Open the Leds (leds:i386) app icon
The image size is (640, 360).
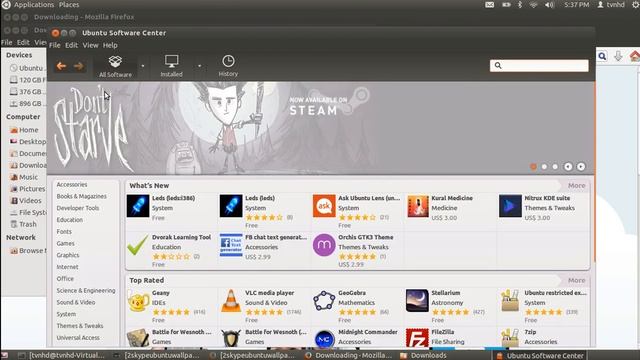[x=138, y=206]
